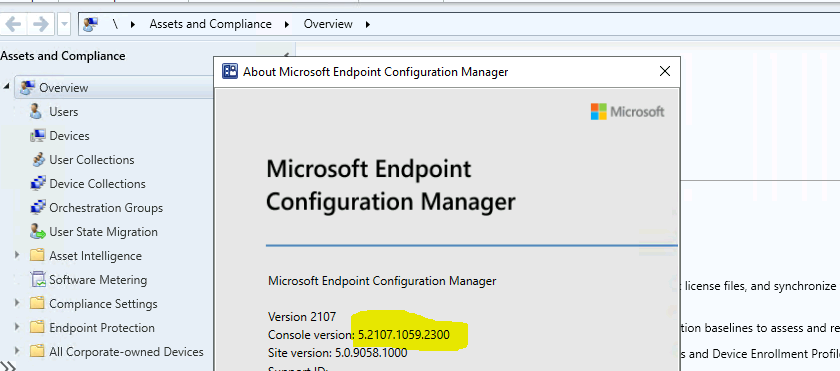
Task: Click Site version 5.0.9058.1000 text
Action: point(338,353)
